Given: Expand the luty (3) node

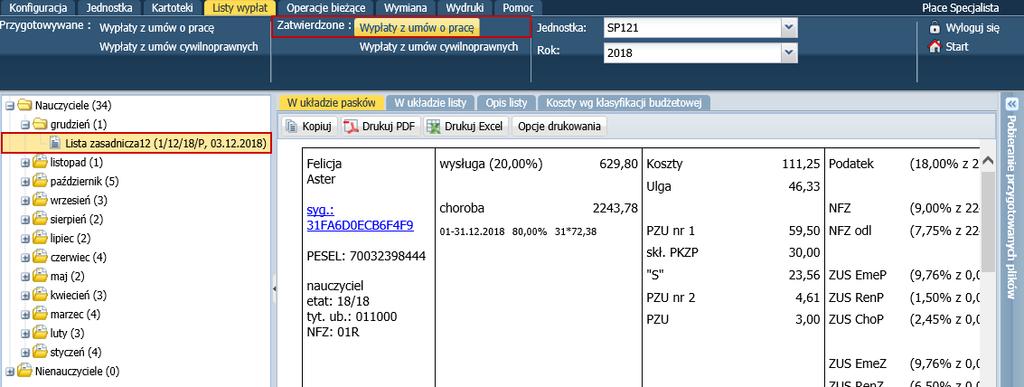Looking at the screenshot, I should (25, 333).
